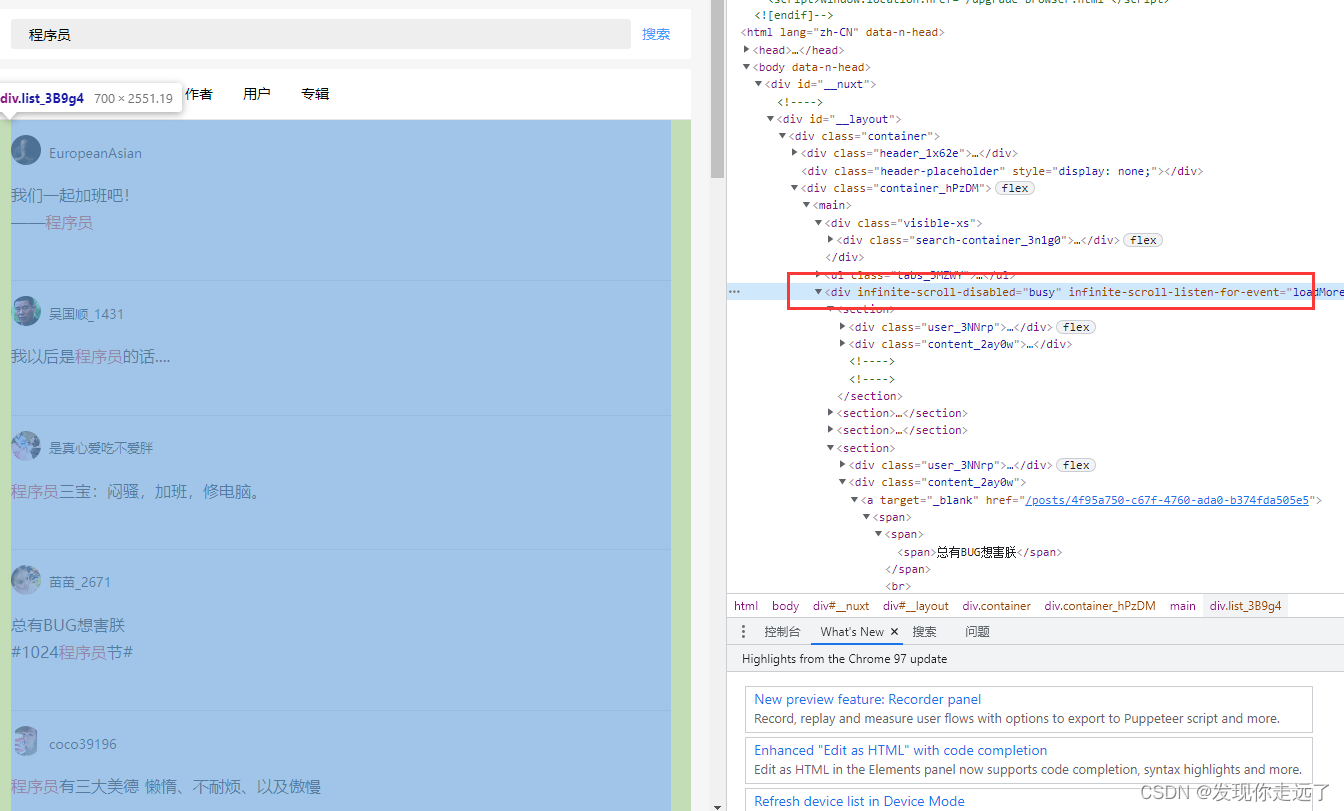Click the EuropeanAsian username
The image size is (1344, 811).
click(x=95, y=153)
